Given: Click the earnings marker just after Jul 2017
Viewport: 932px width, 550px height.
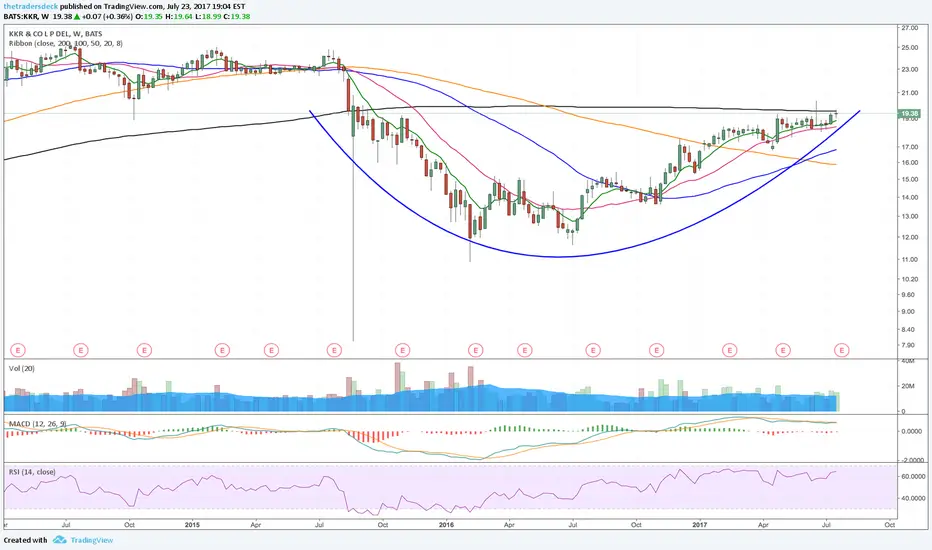Looking at the screenshot, I should pos(841,350).
